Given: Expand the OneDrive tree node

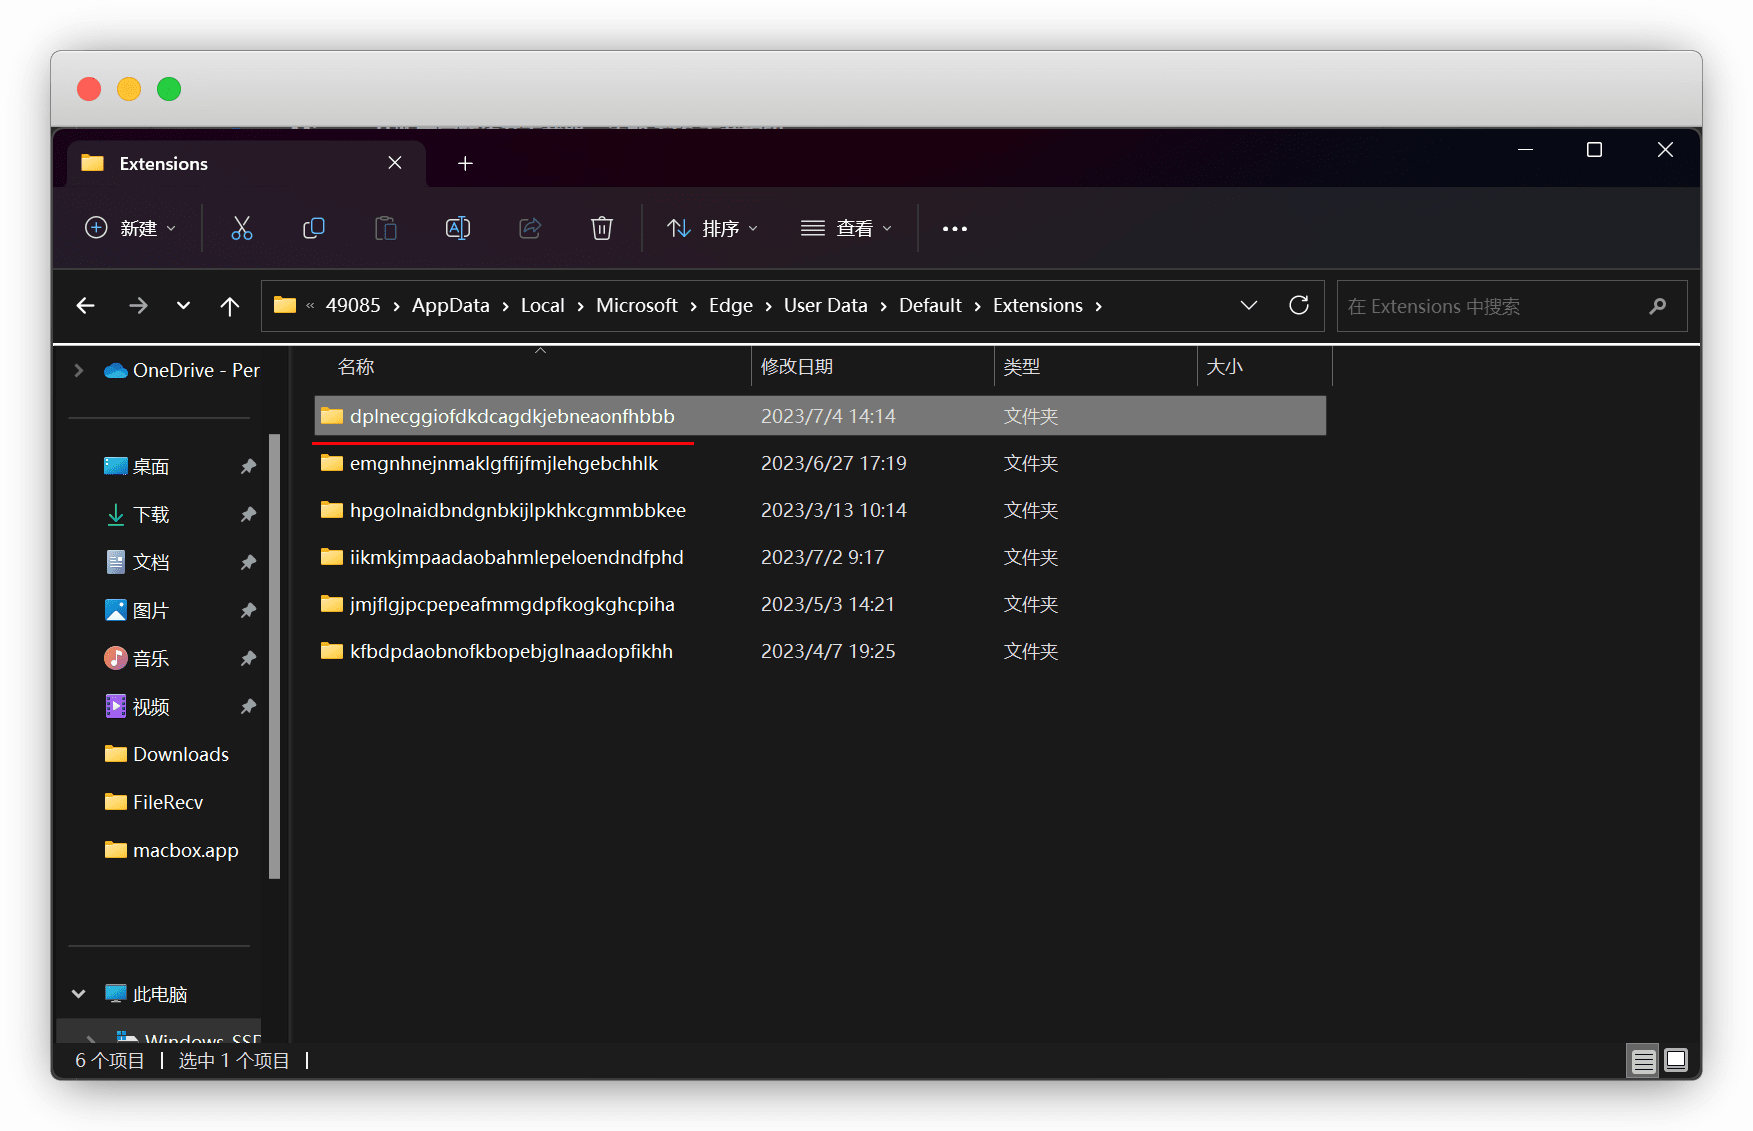Looking at the screenshot, I should (79, 370).
